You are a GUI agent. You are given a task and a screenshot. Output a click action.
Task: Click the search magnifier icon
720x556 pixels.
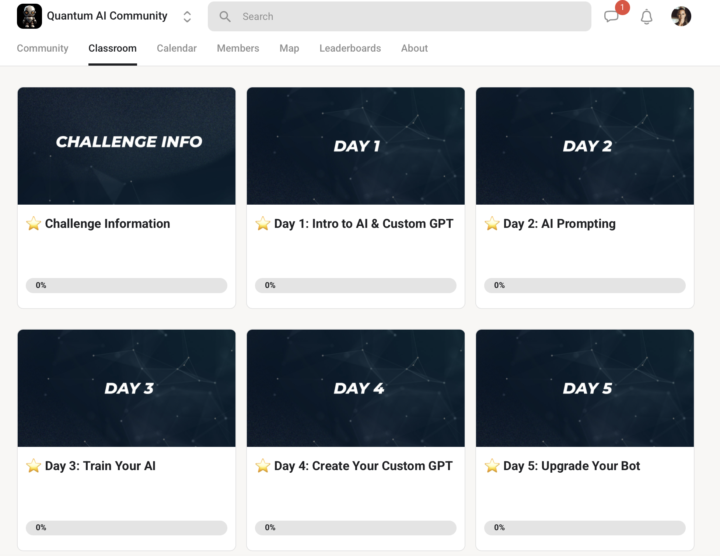tap(225, 17)
